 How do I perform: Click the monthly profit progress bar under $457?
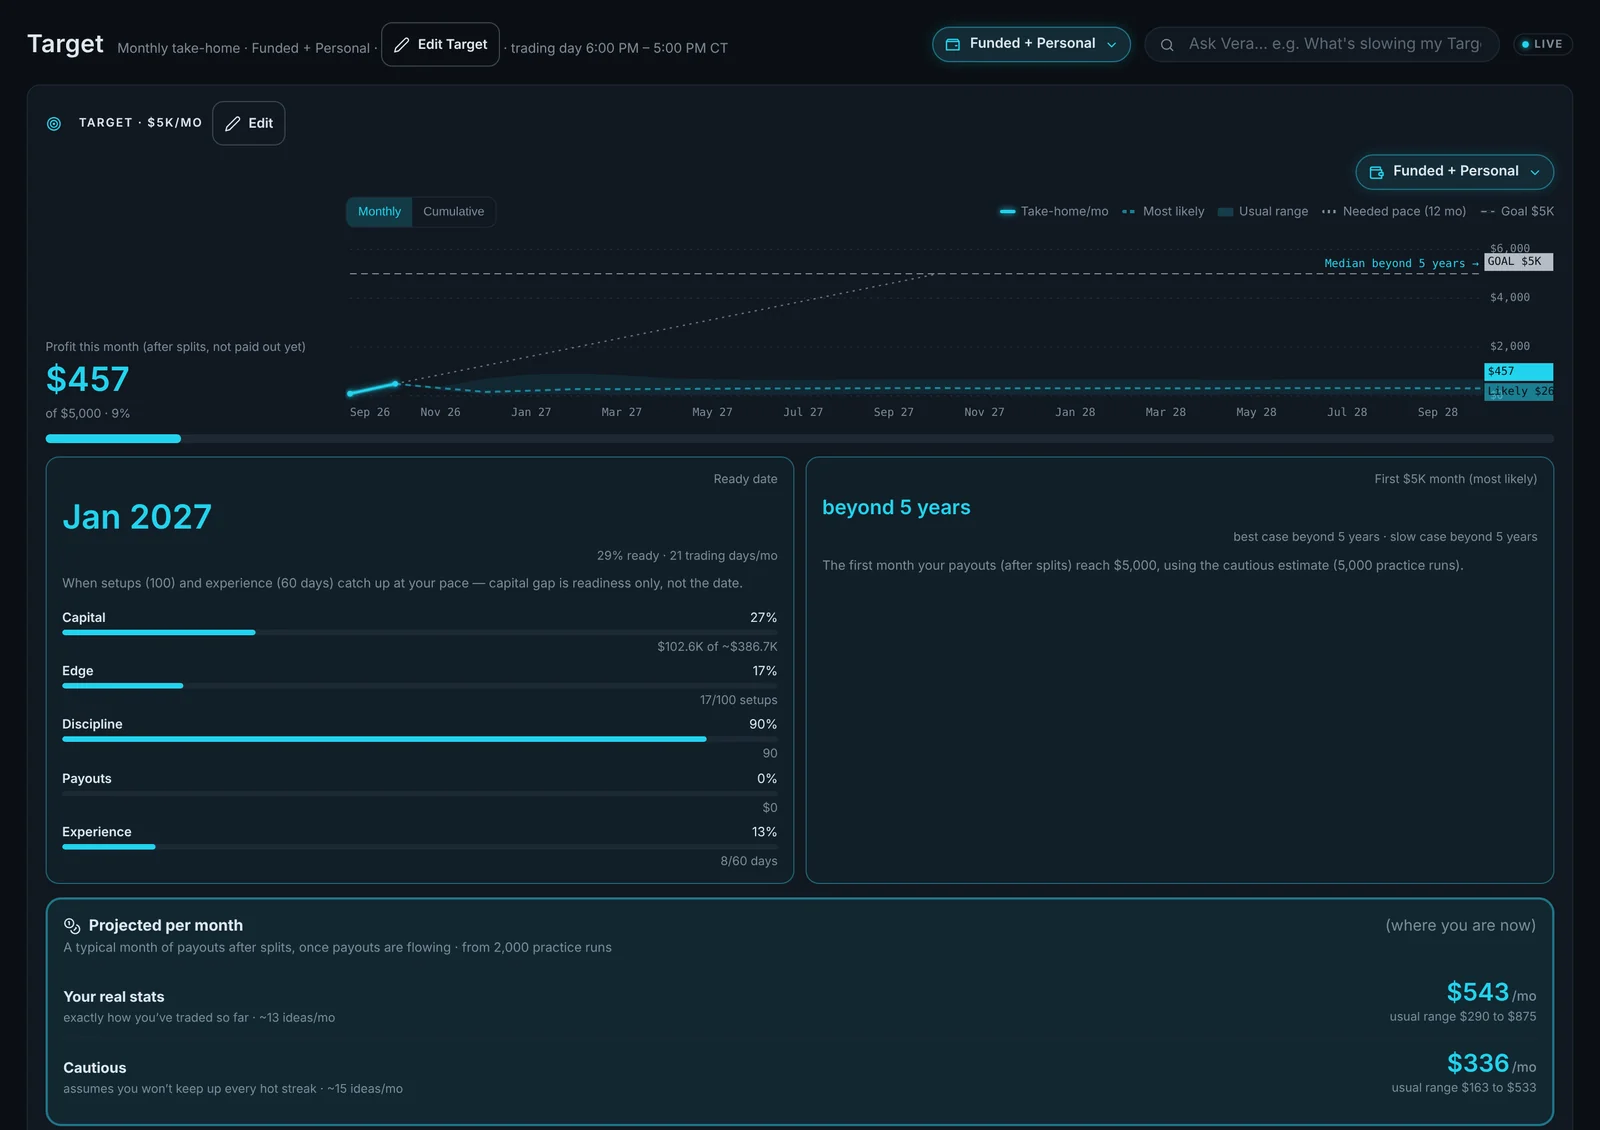pyautogui.click(x=800, y=439)
